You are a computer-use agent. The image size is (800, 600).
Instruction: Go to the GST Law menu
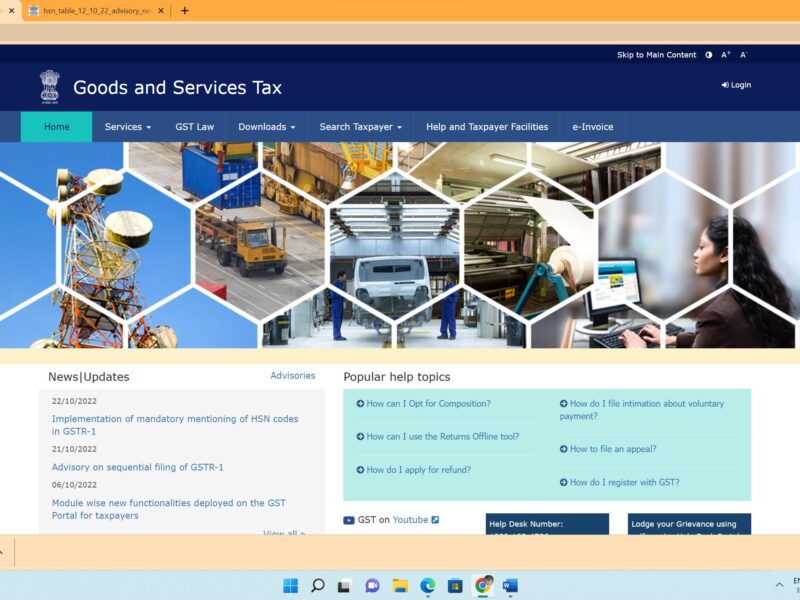click(x=194, y=127)
